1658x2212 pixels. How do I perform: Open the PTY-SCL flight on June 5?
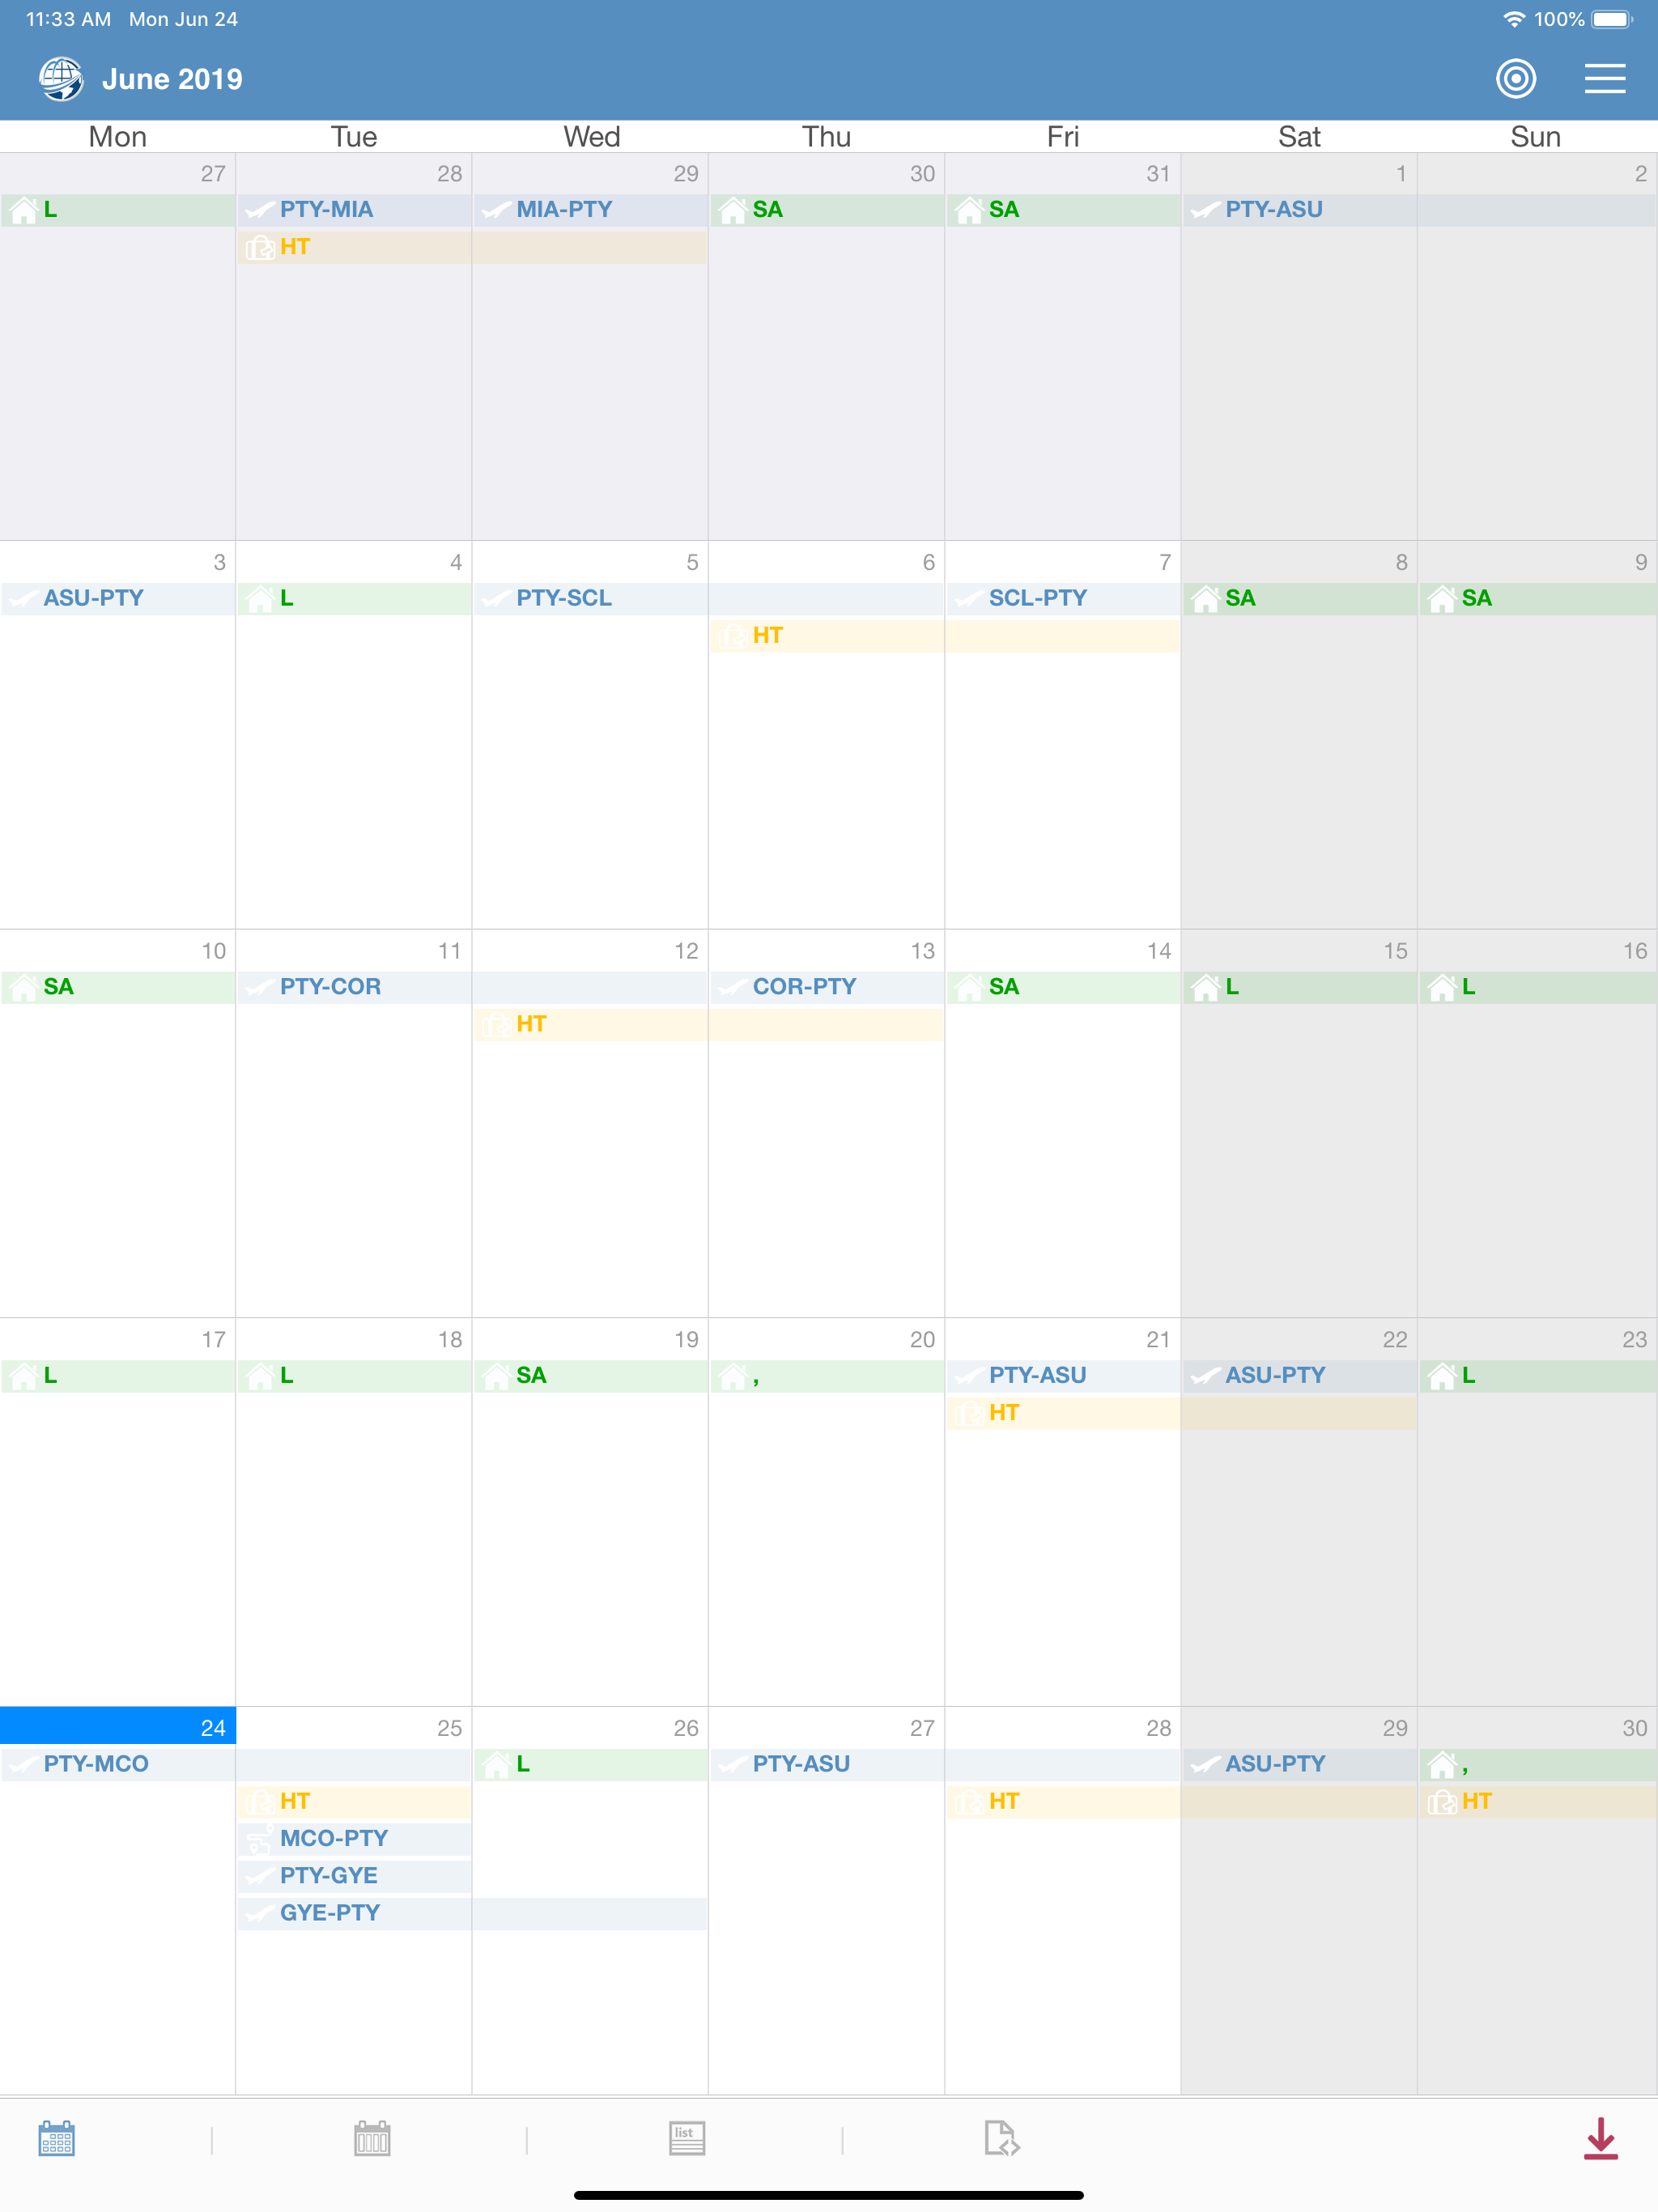coord(564,598)
